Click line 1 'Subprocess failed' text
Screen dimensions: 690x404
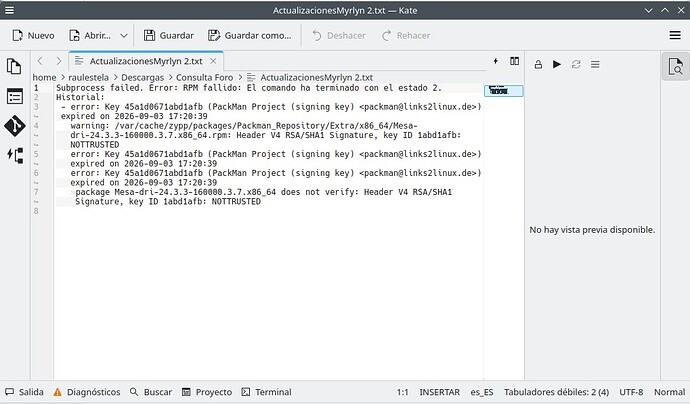(249, 88)
